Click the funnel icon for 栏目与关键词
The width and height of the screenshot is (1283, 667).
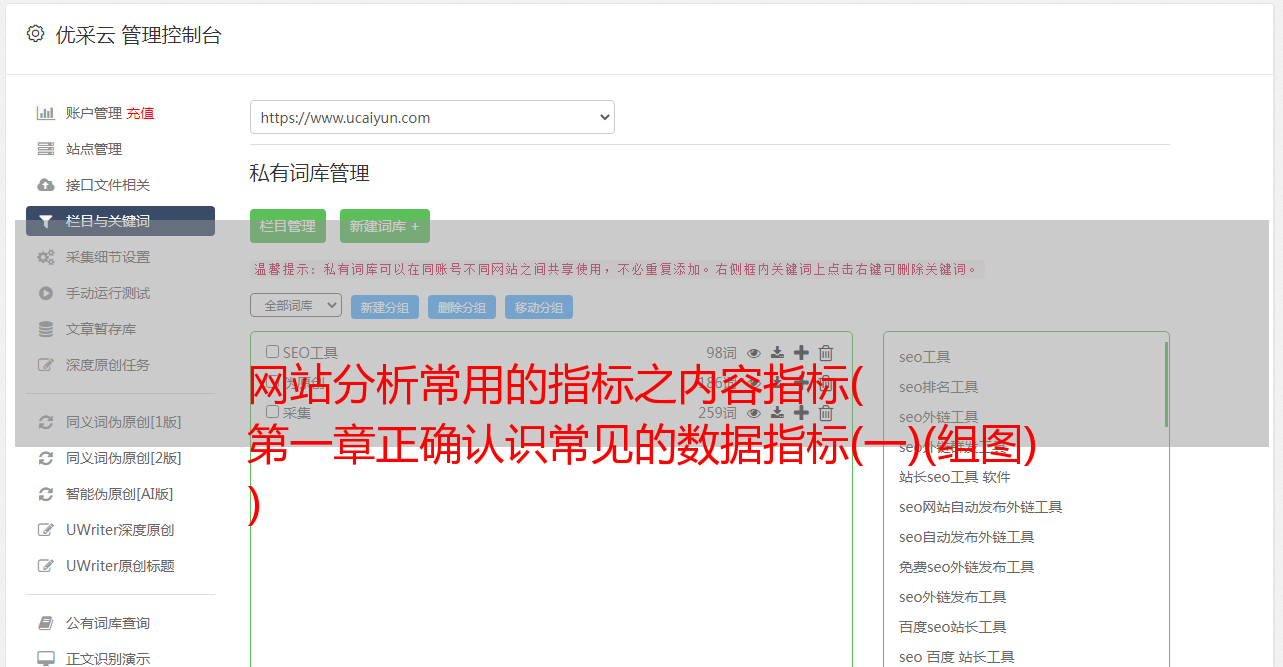(46, 221)
